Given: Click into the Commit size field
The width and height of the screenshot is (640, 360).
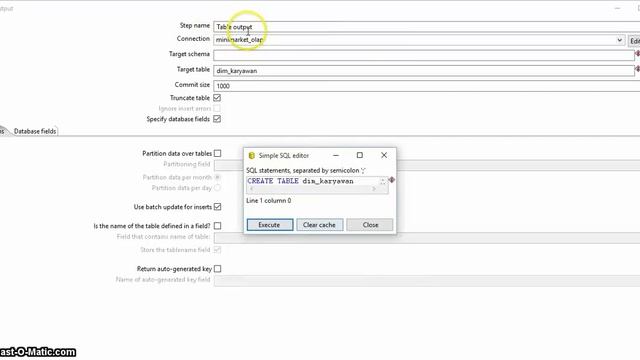Looking at the screenshot, I should click(x=426, y=86).
